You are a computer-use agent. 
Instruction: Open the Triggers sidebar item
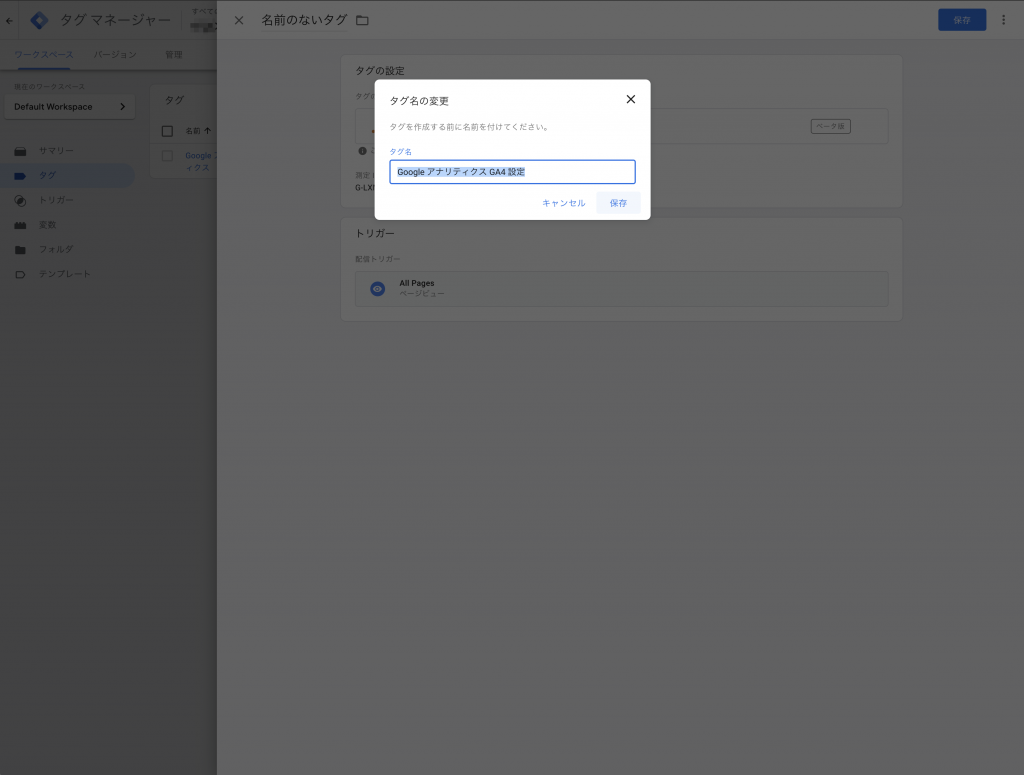(56, 200)
